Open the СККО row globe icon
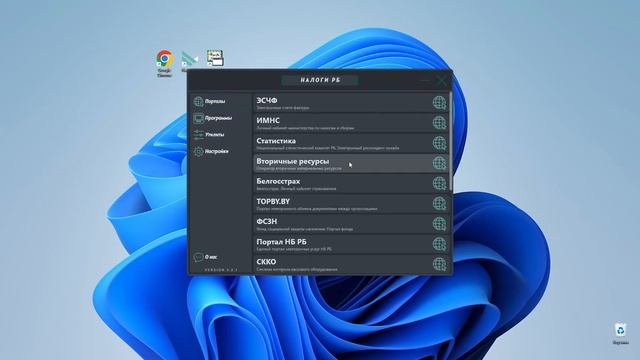 click(x=439, y=264)
